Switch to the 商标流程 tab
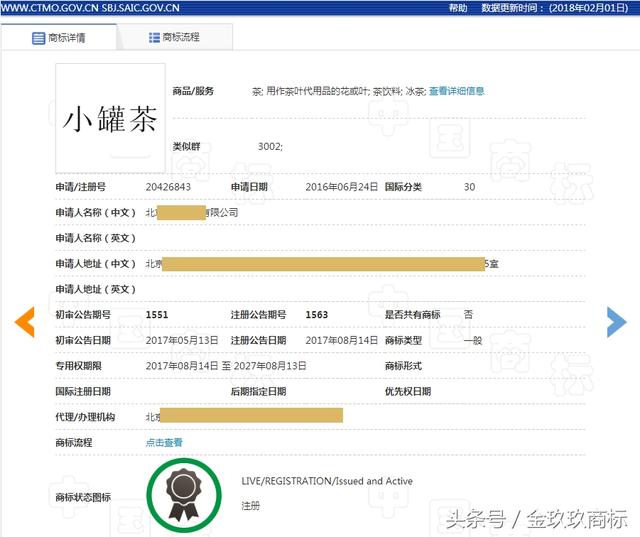 [x=175, y=38]
